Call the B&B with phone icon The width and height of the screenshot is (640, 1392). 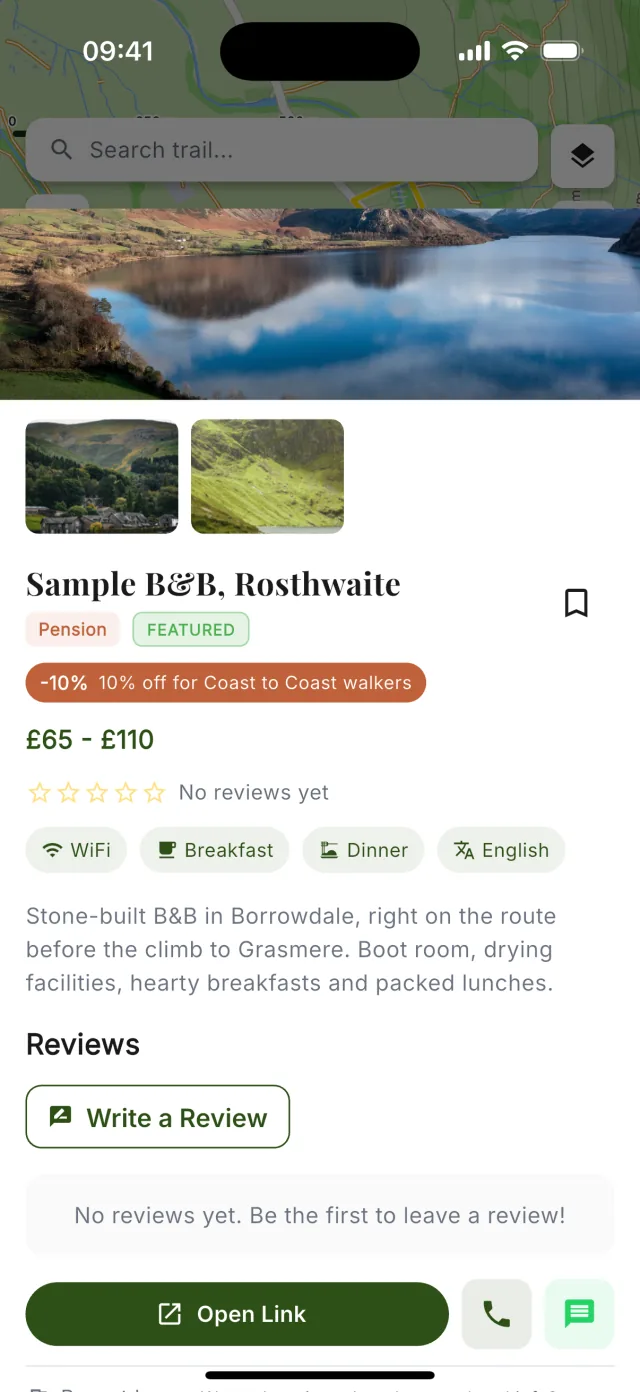(496, 1314)
